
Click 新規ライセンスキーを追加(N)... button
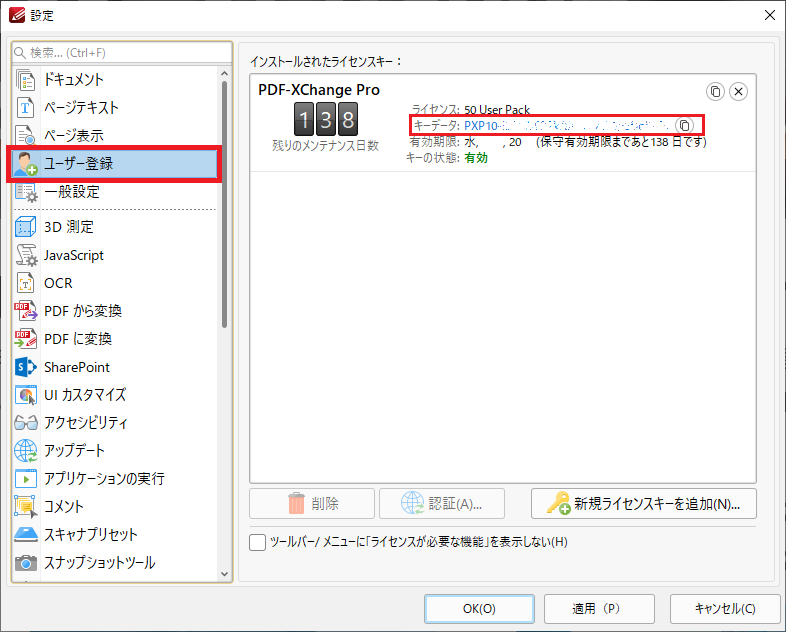[644, 504]
